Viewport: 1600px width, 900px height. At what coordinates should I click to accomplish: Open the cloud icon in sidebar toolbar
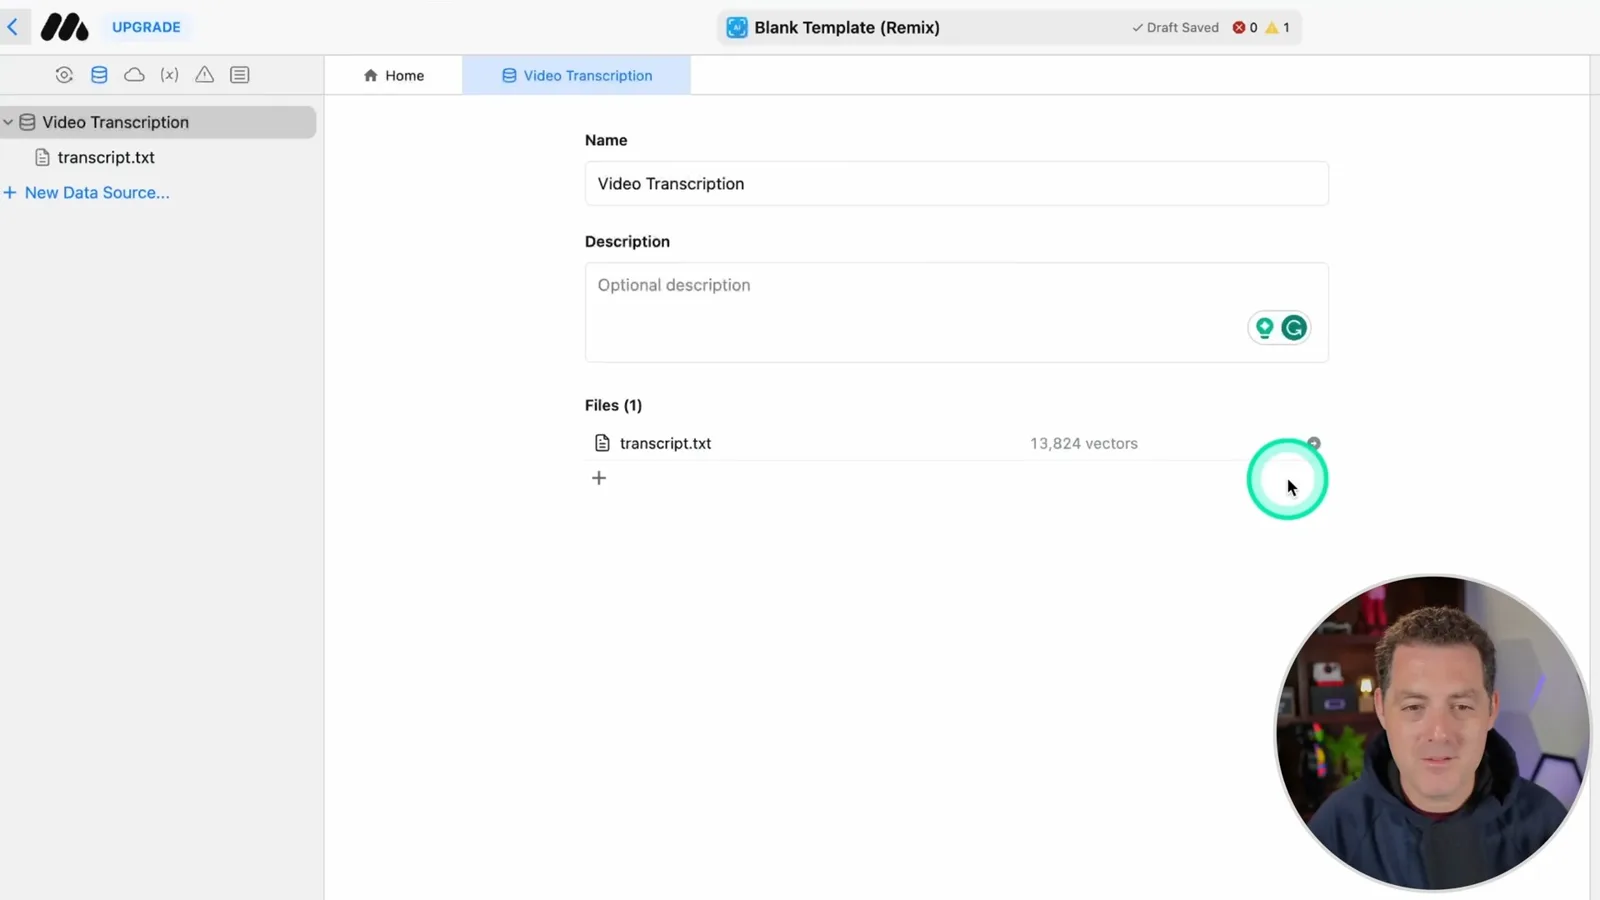click(134, 75)
